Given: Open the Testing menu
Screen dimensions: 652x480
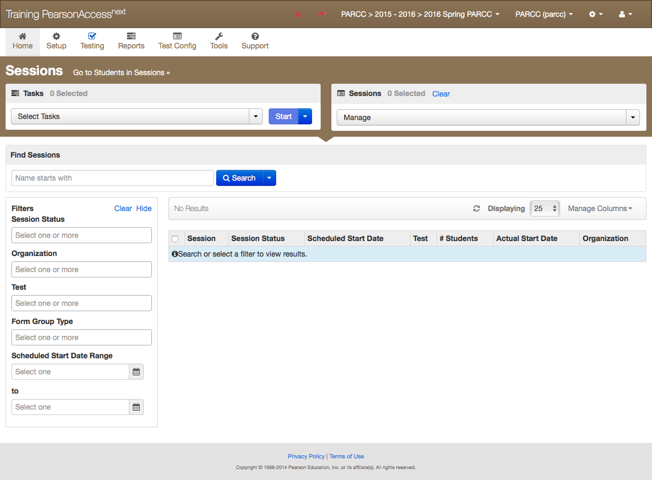Looking at the screenshot, I should (x=92, y=41).
